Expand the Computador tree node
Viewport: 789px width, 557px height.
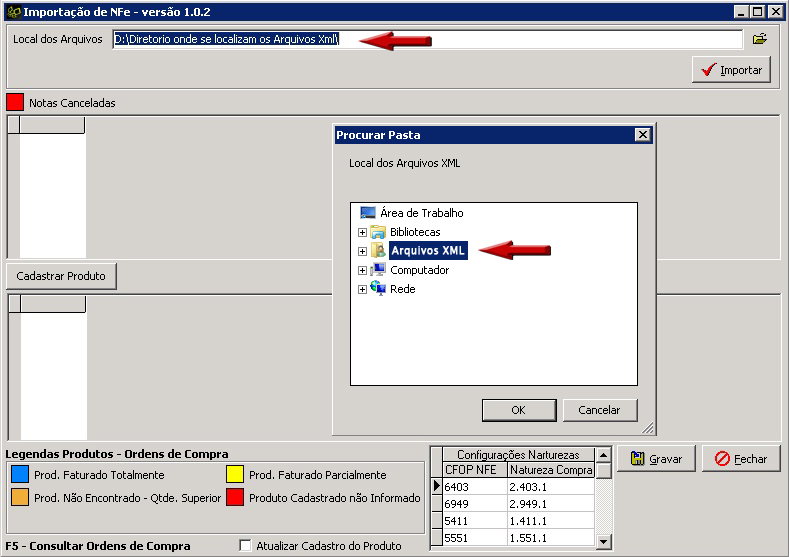[362, 270]
